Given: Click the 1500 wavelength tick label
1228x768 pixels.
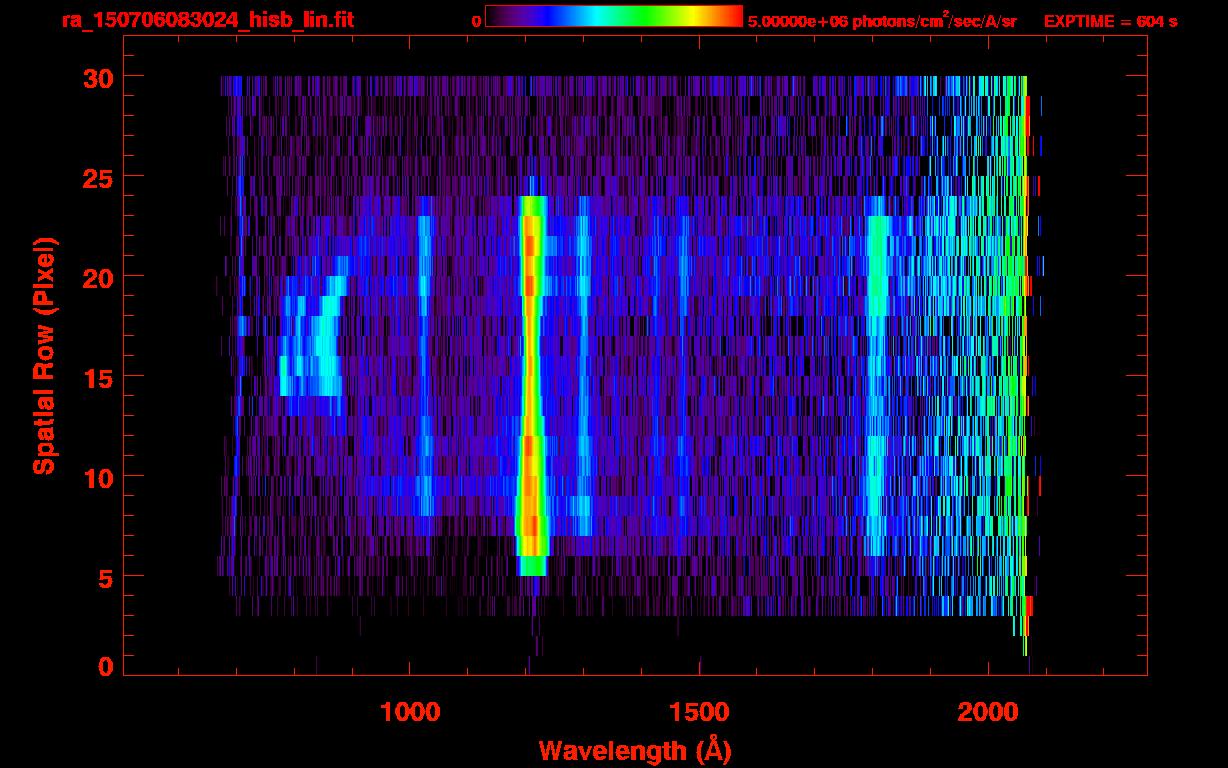Looking at the screenshot, I should point(699,712).
